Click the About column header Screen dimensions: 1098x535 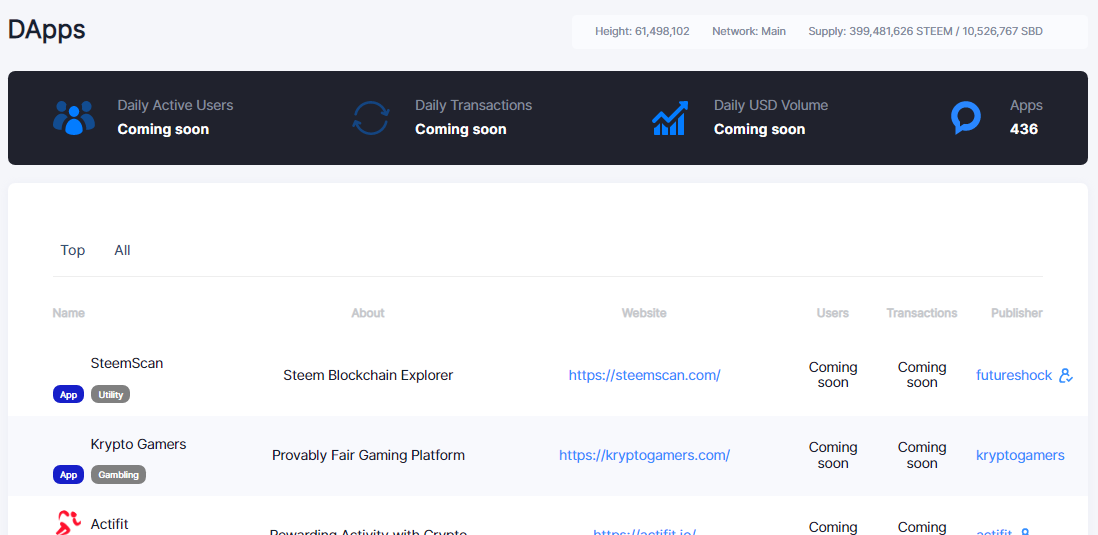368,313
